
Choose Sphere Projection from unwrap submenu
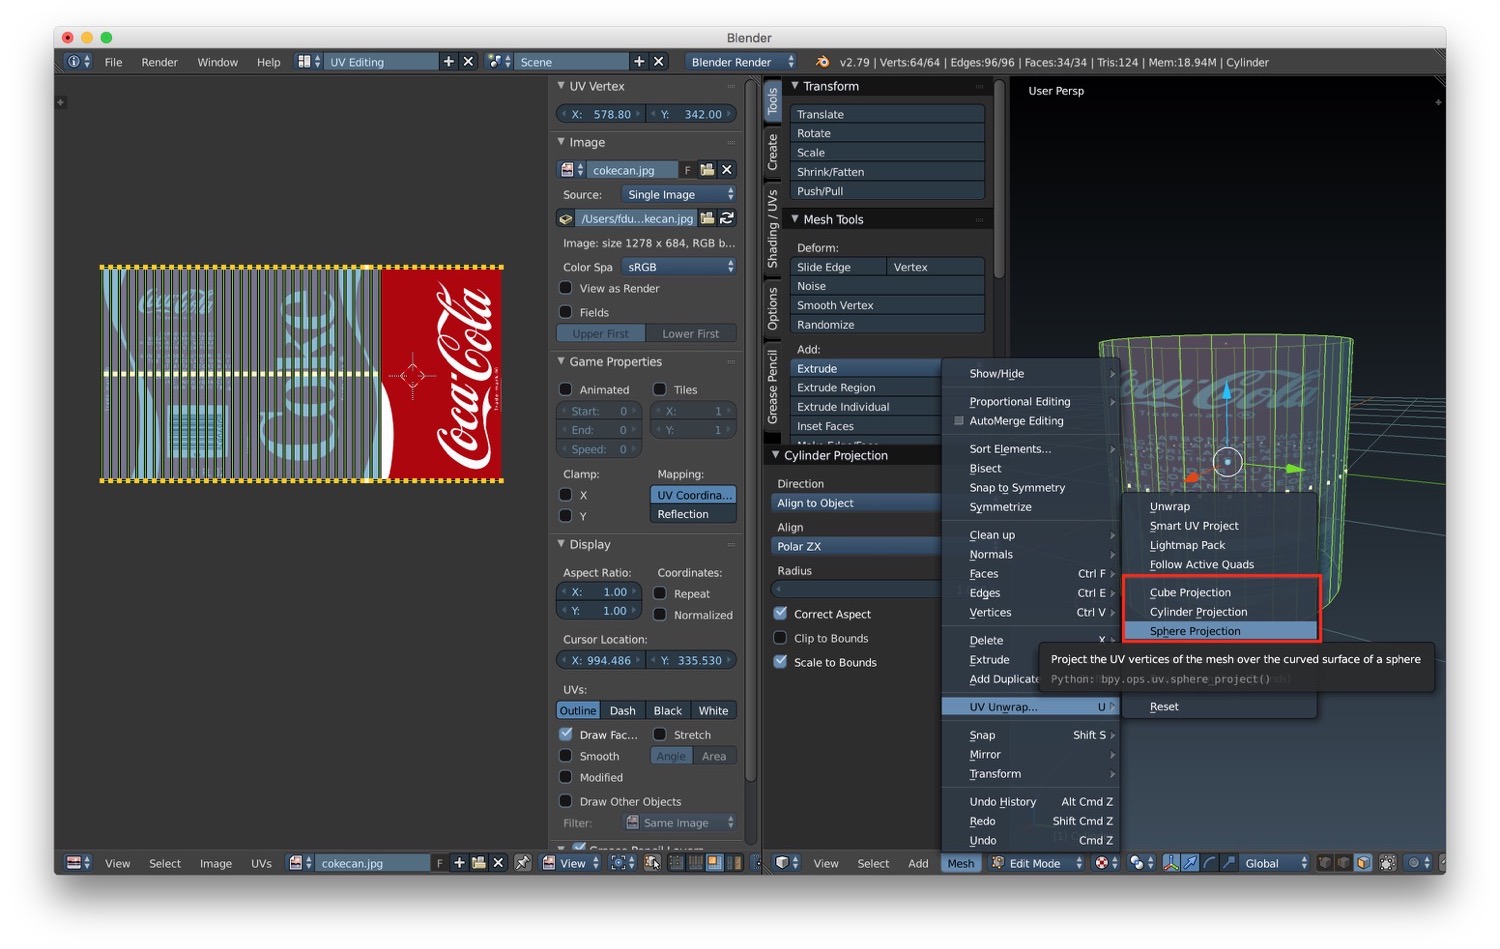point(1220,631)
